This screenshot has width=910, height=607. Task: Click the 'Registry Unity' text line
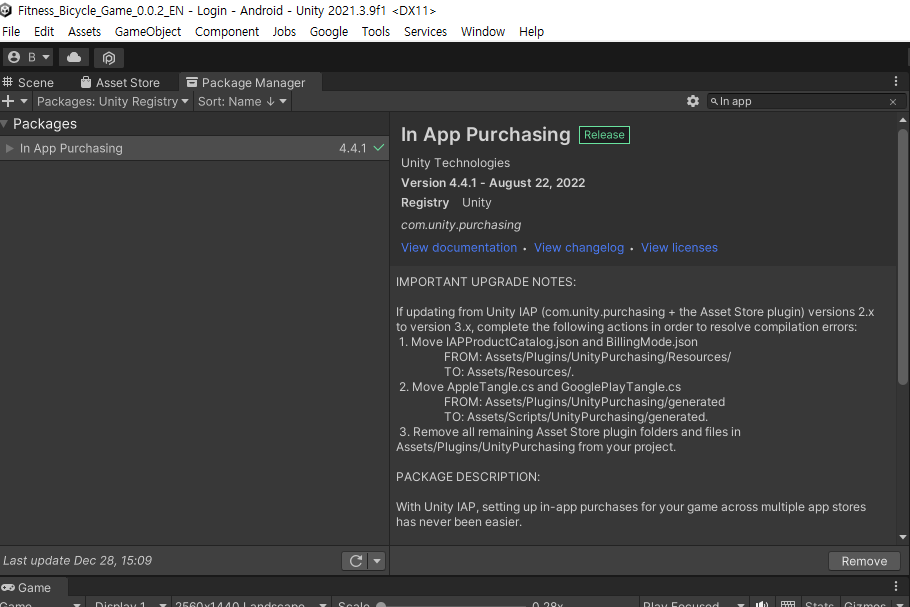(x=446, y=203)
